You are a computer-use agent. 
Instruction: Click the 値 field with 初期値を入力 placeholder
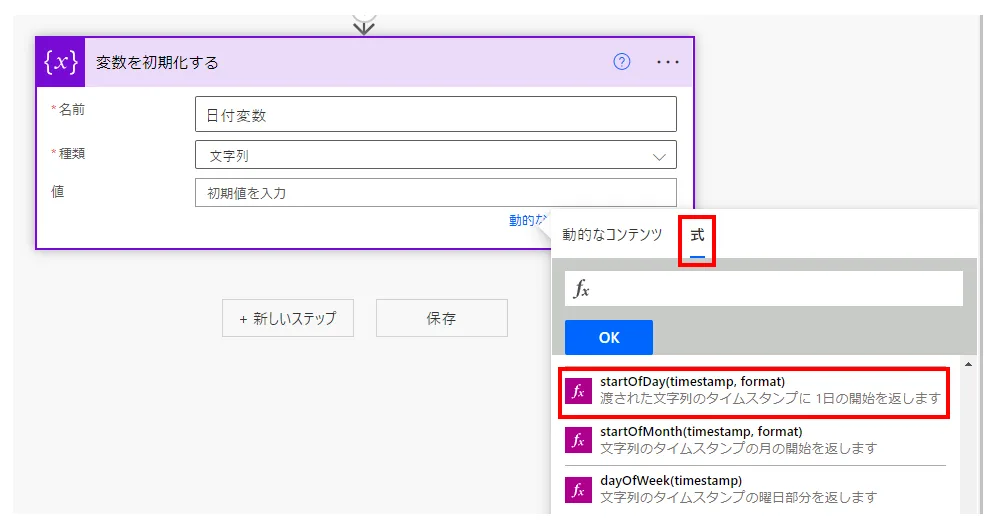[435, 193]
